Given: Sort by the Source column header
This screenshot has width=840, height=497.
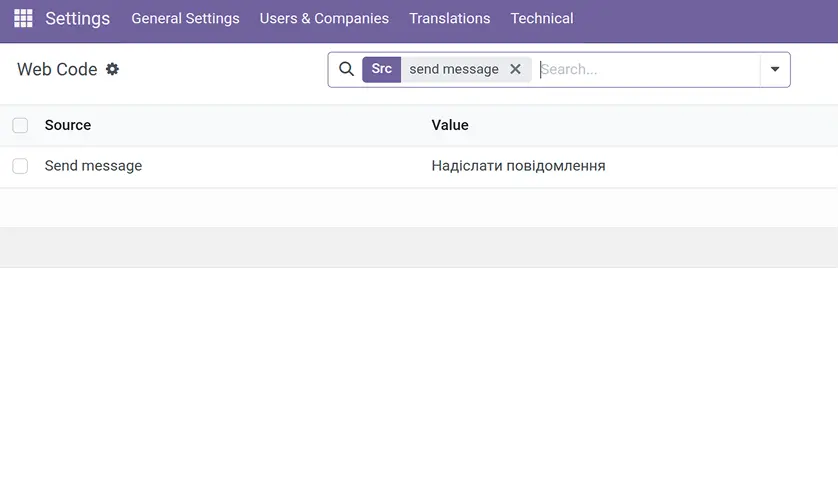Looking at the screenshot, I should 68,125.
